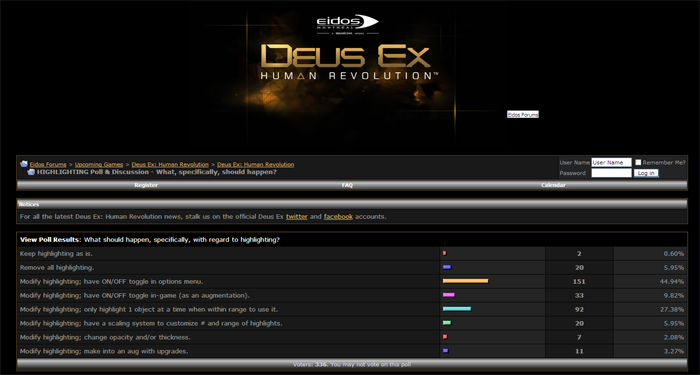Click the Deus Ex Human Revolution banner logo
Screen dimensions: 700x375
[x=346, y=62]
